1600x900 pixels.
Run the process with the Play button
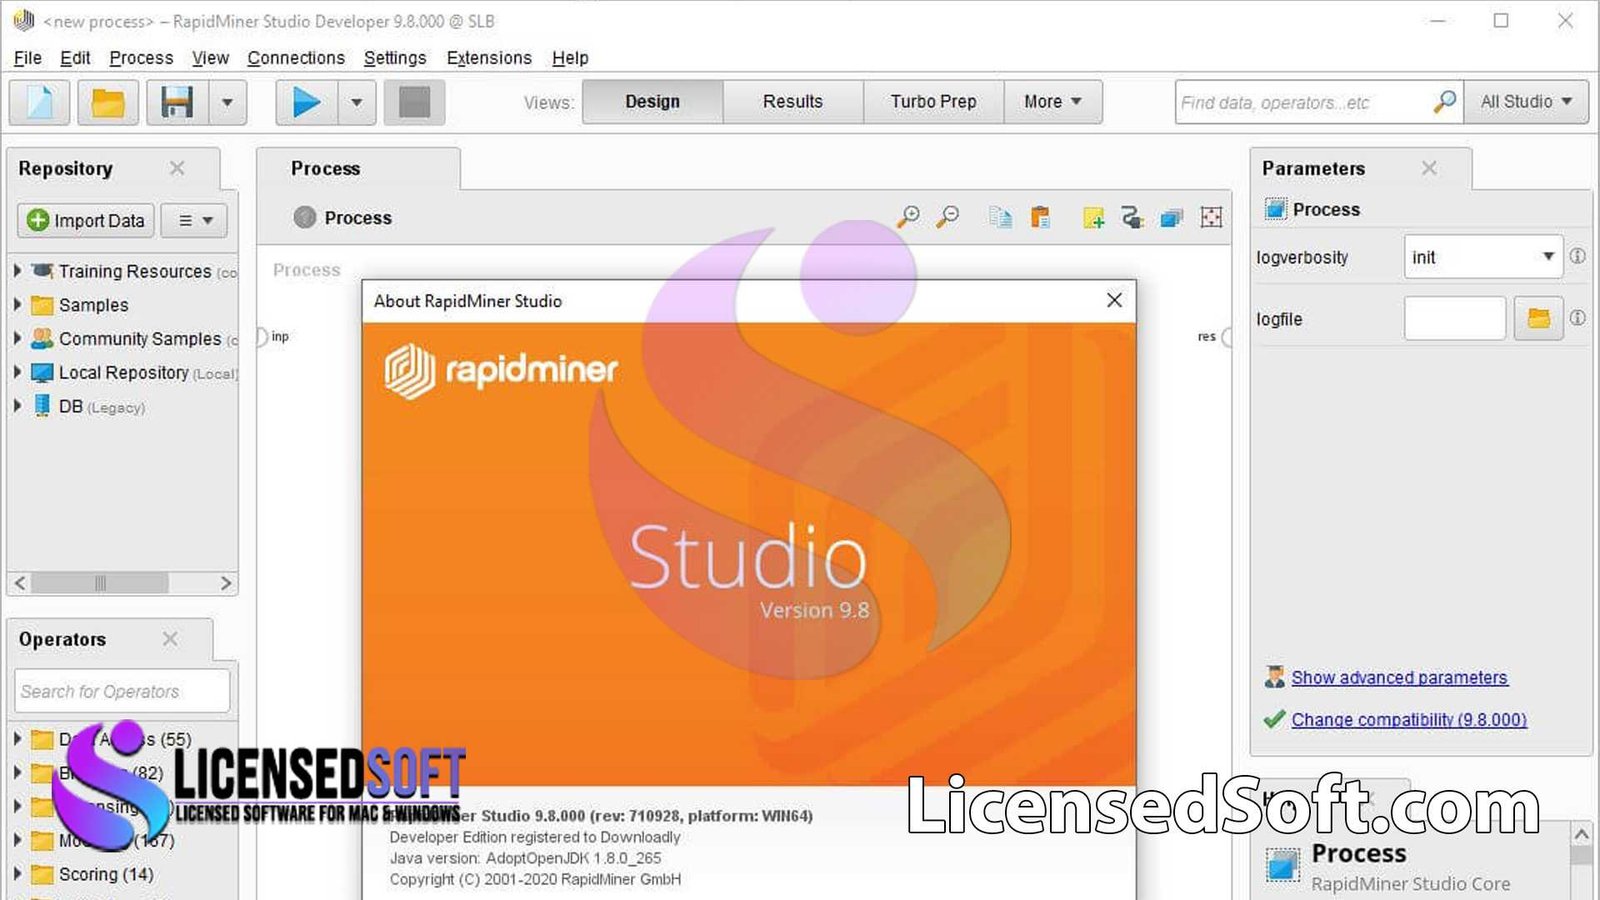click(307, 102)
